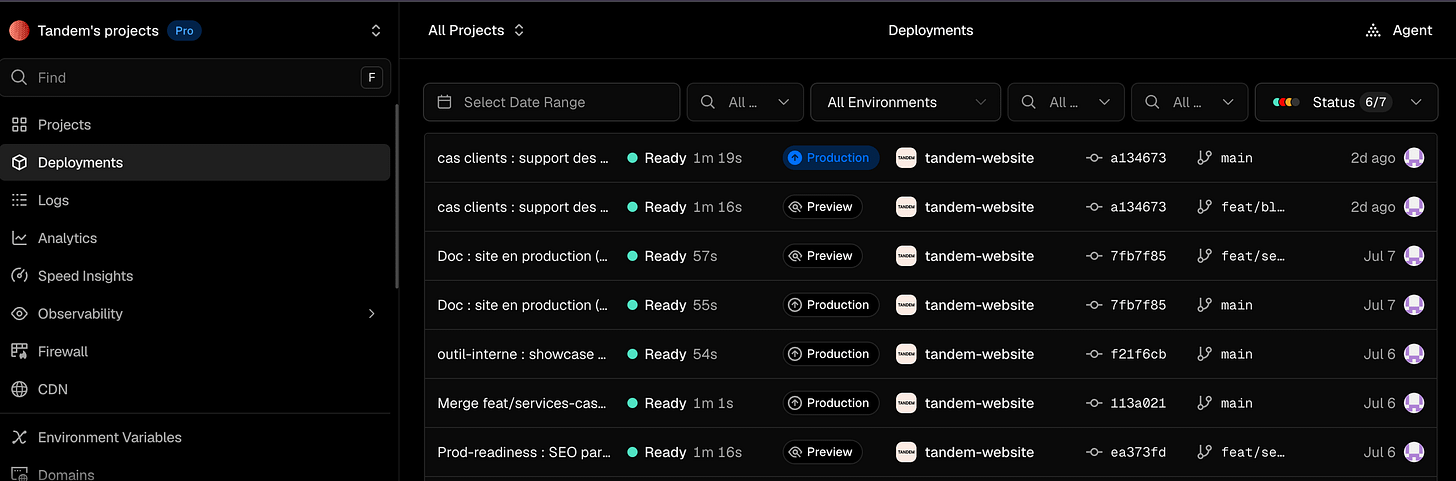
Task: Click the user avatar on the f21f6cb row
Action: (x=1414, y=354)
